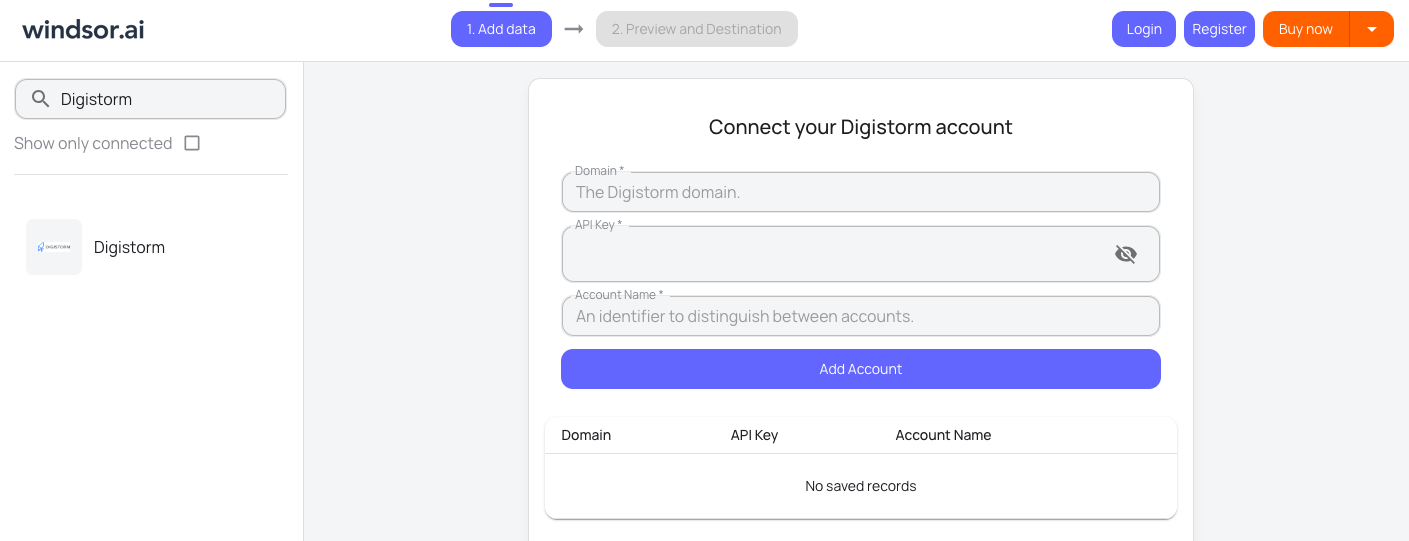Focus the Account Name input field
The height and width of the screenshot is (541, 1409).
click(860, 316)
